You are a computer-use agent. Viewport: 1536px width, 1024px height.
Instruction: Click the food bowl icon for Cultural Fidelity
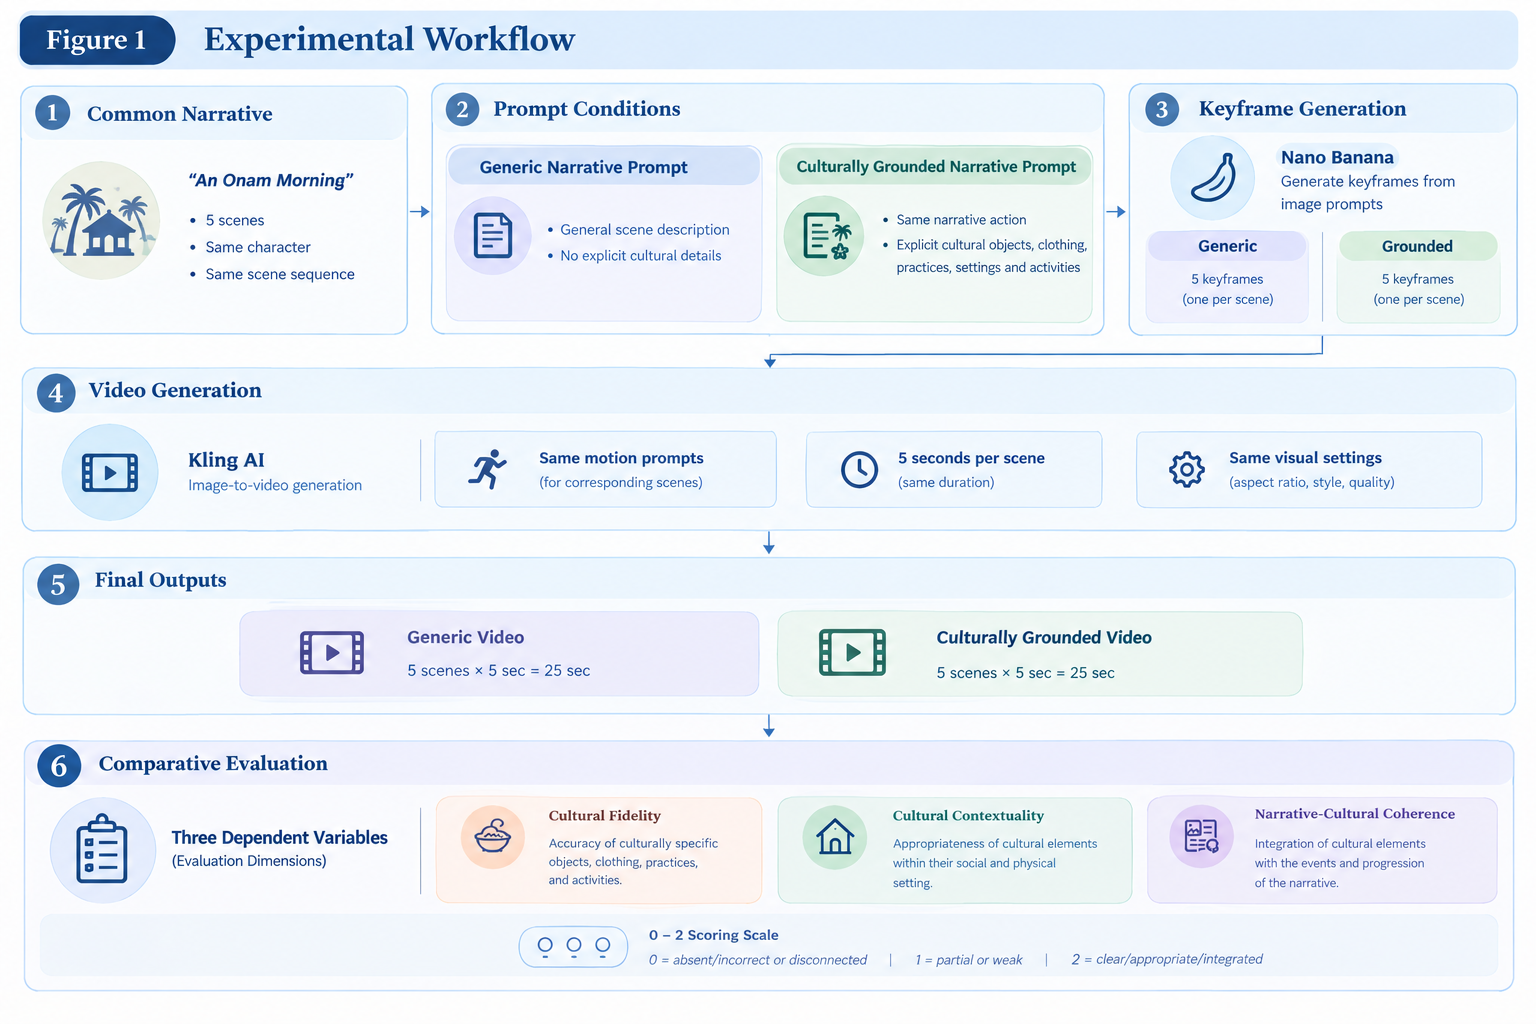pos(493,837)
